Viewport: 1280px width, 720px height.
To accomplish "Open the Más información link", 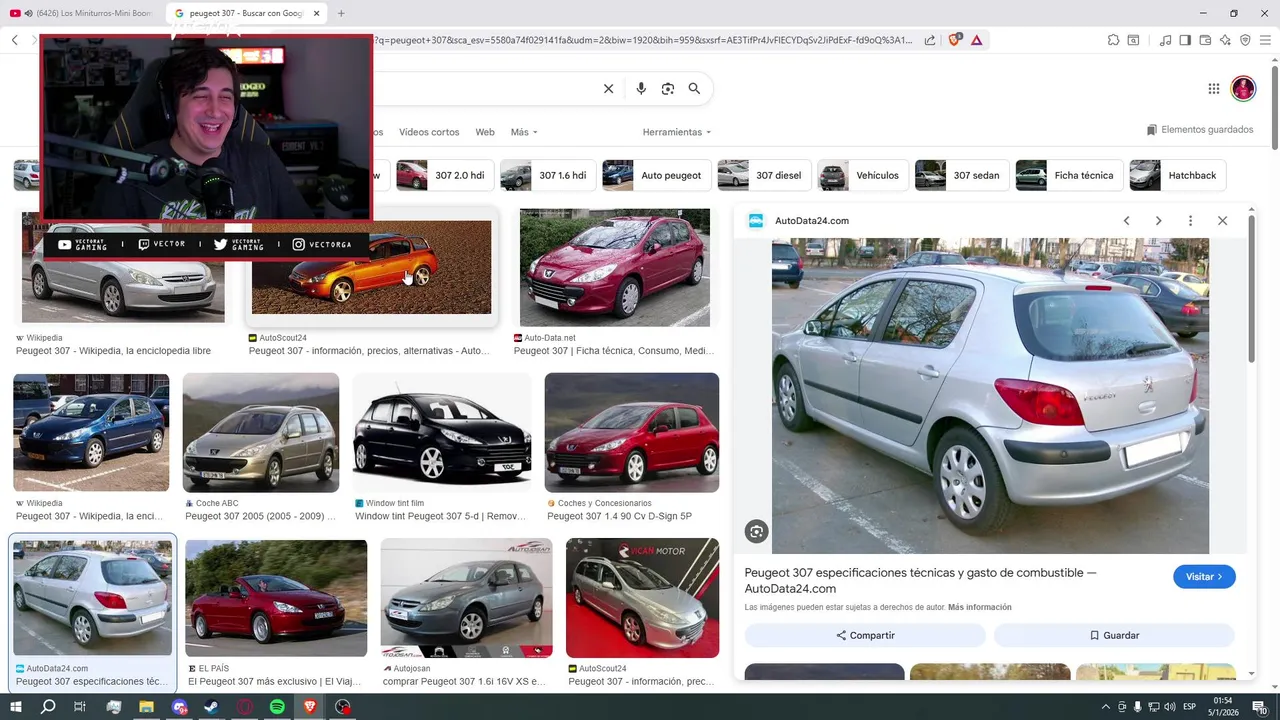I will [979, 607].
